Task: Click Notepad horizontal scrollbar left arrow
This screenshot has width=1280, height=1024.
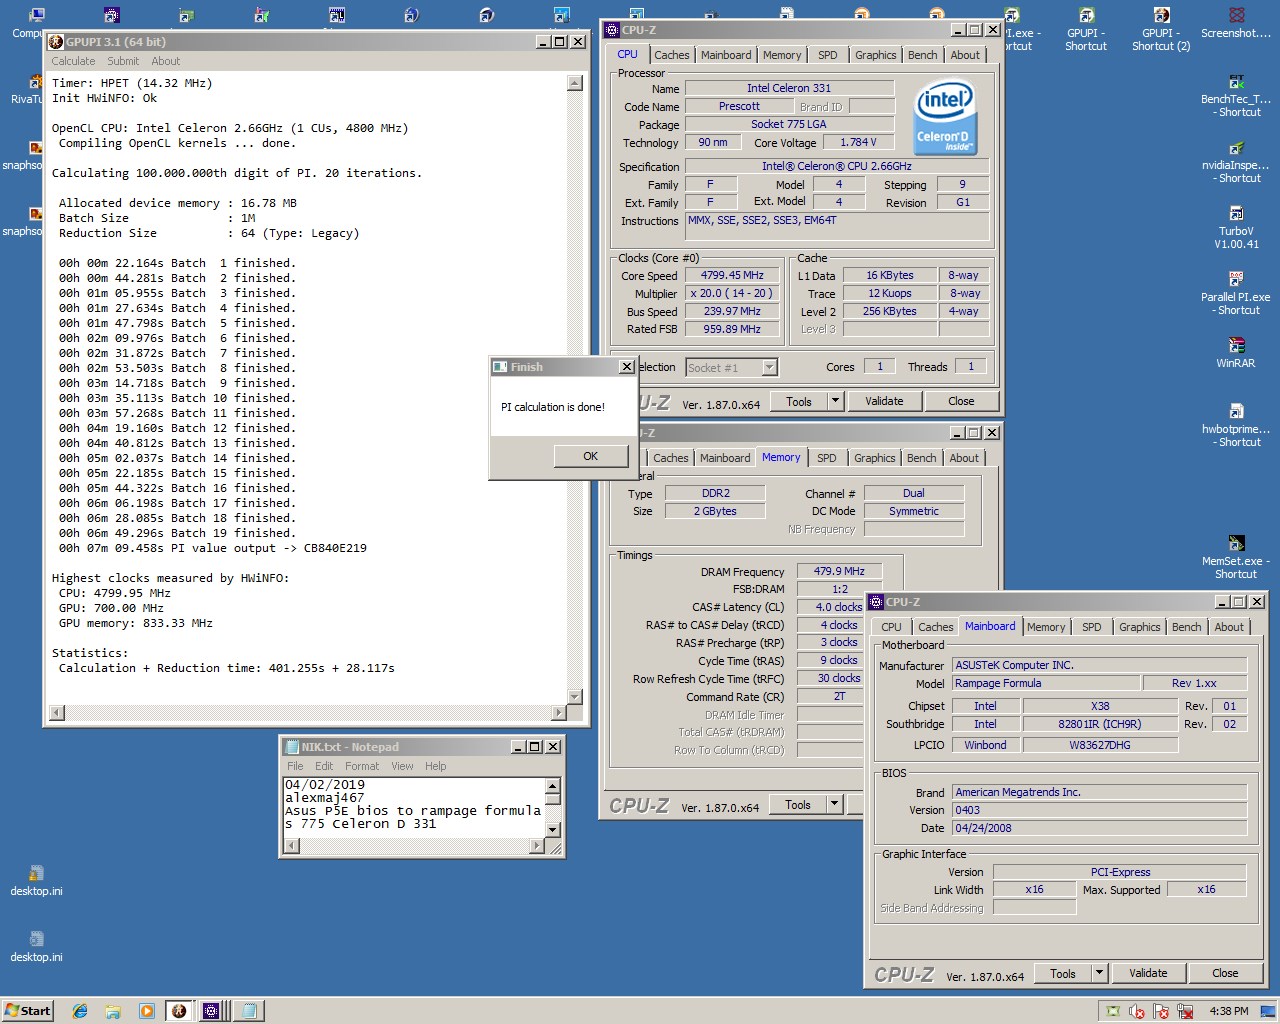Action: [292, 846]
